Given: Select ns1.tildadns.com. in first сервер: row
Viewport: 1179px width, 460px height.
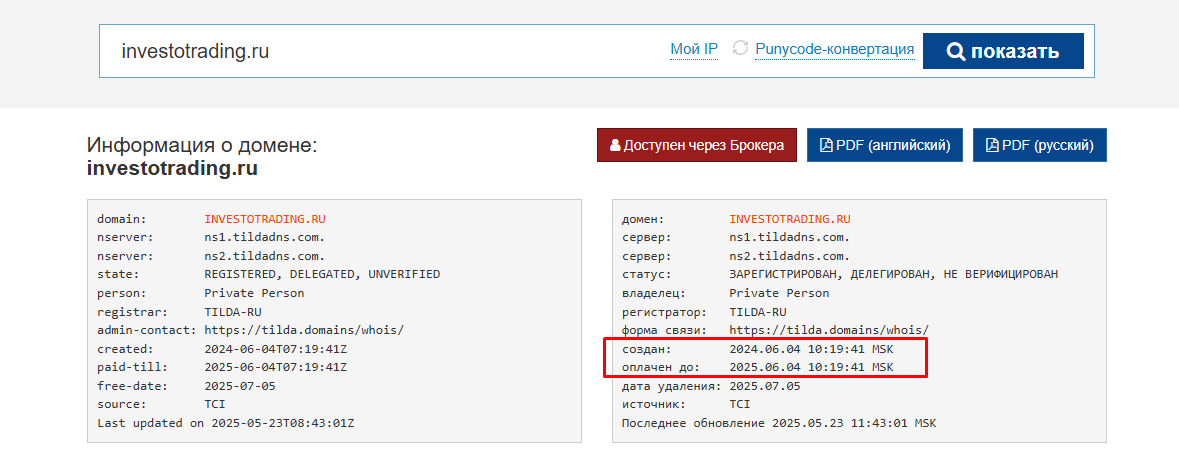Looking at the screenshot, I should 790,238.
